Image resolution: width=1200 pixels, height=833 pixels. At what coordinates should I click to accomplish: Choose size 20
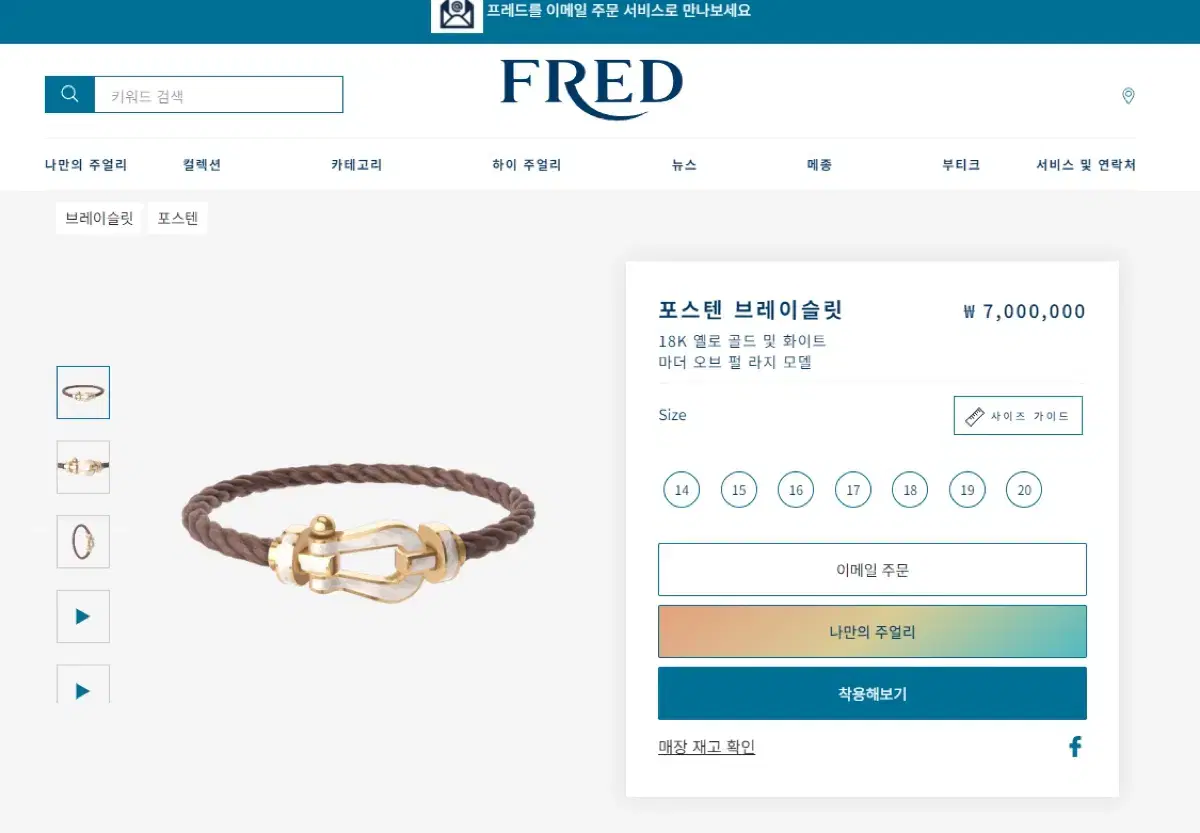1024,490
